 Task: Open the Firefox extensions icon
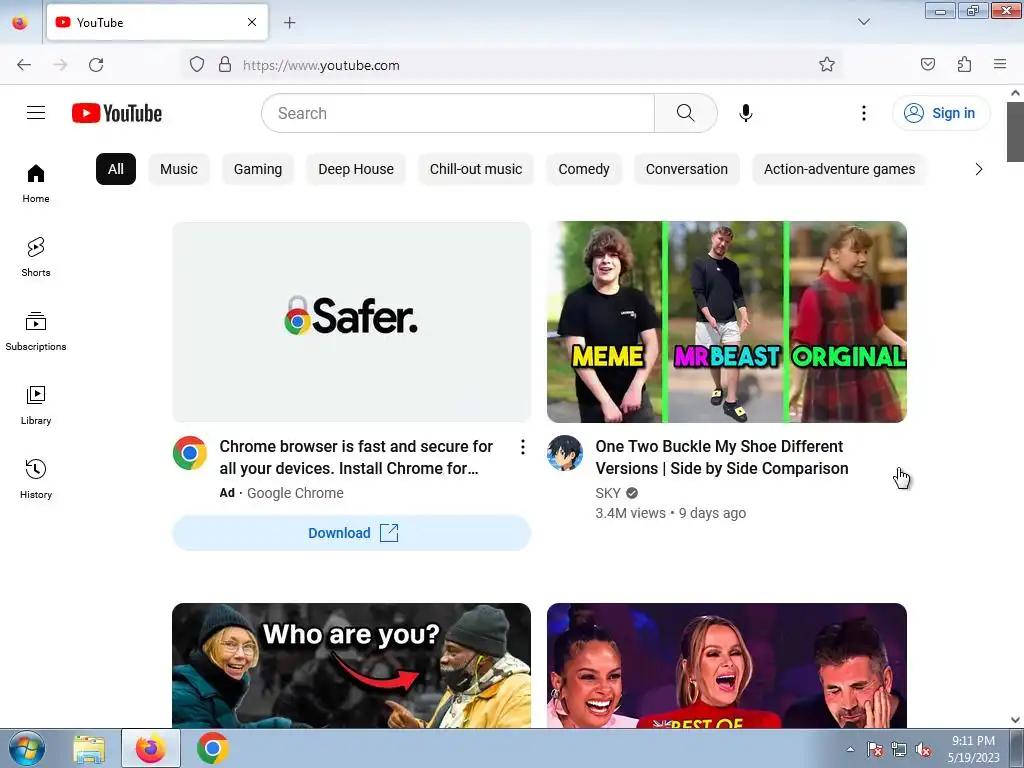click(964, 64)
